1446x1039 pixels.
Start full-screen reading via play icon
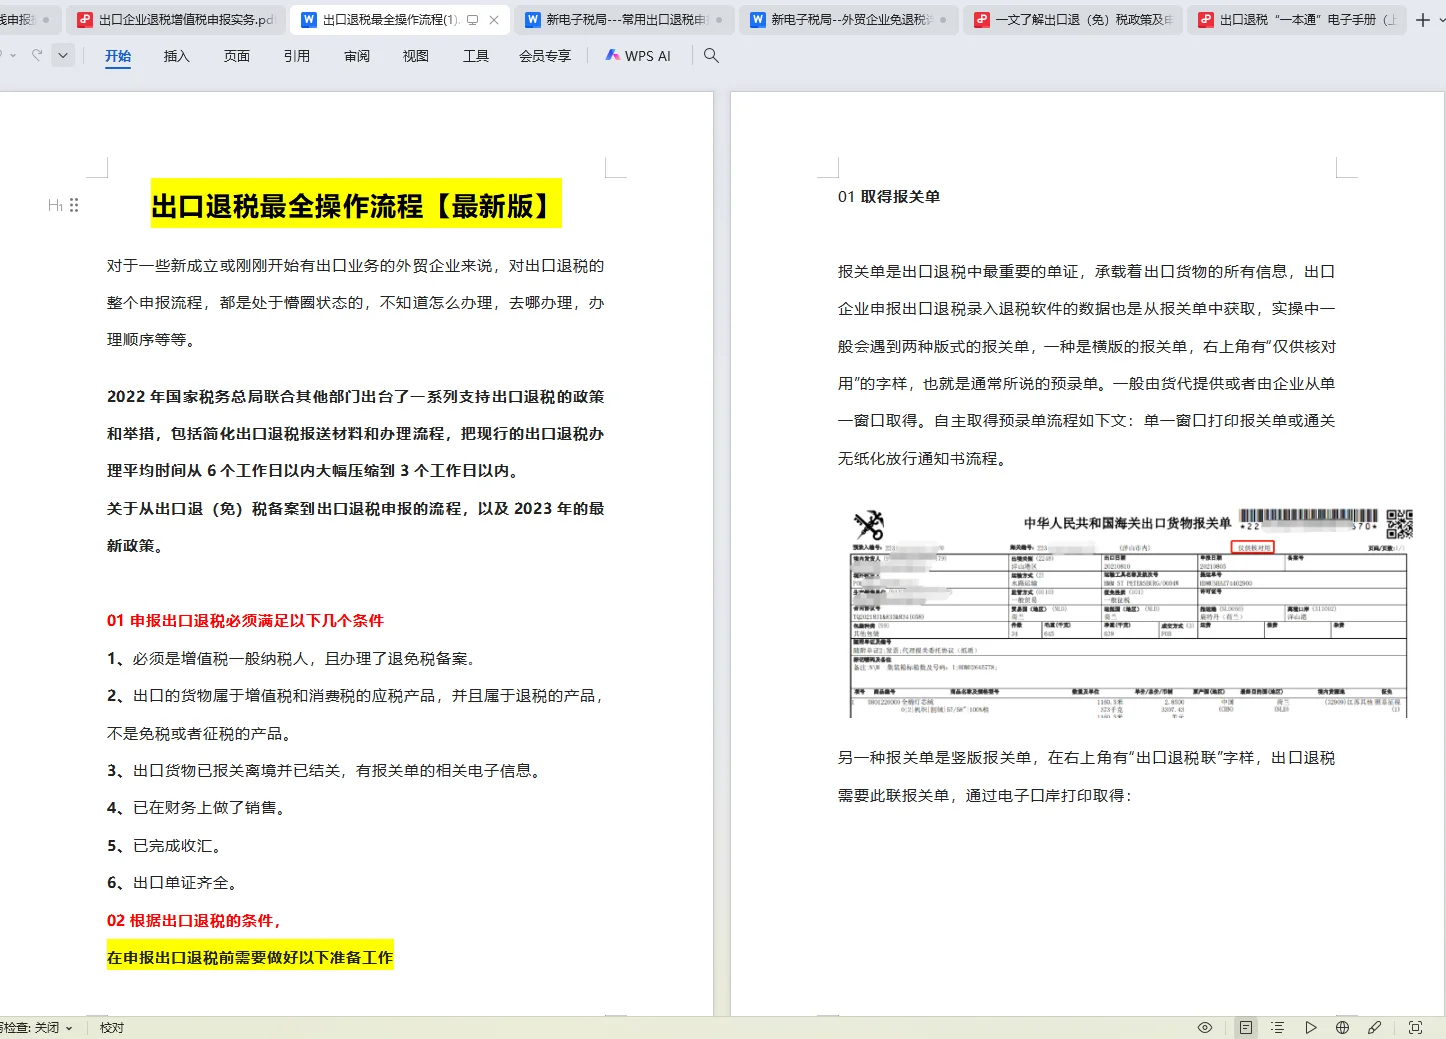[1311, 1027]
